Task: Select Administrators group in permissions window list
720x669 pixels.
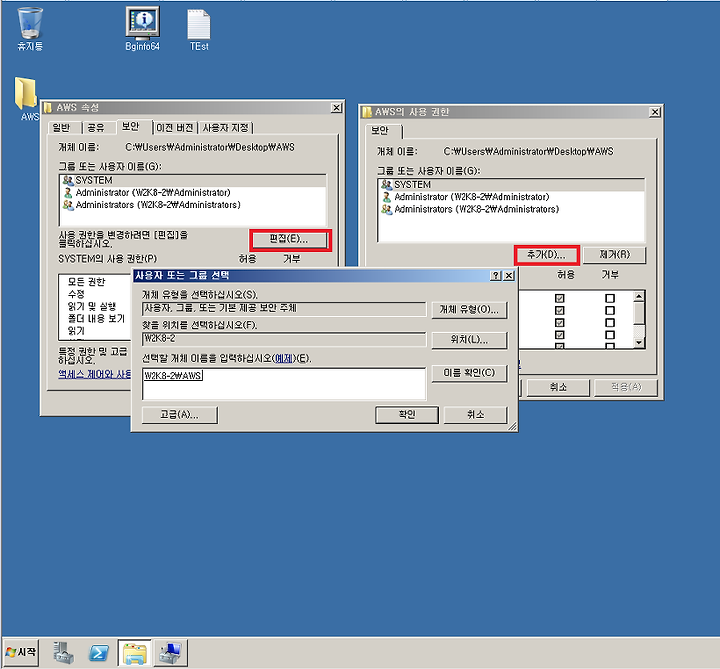Action: pos(511,209)
